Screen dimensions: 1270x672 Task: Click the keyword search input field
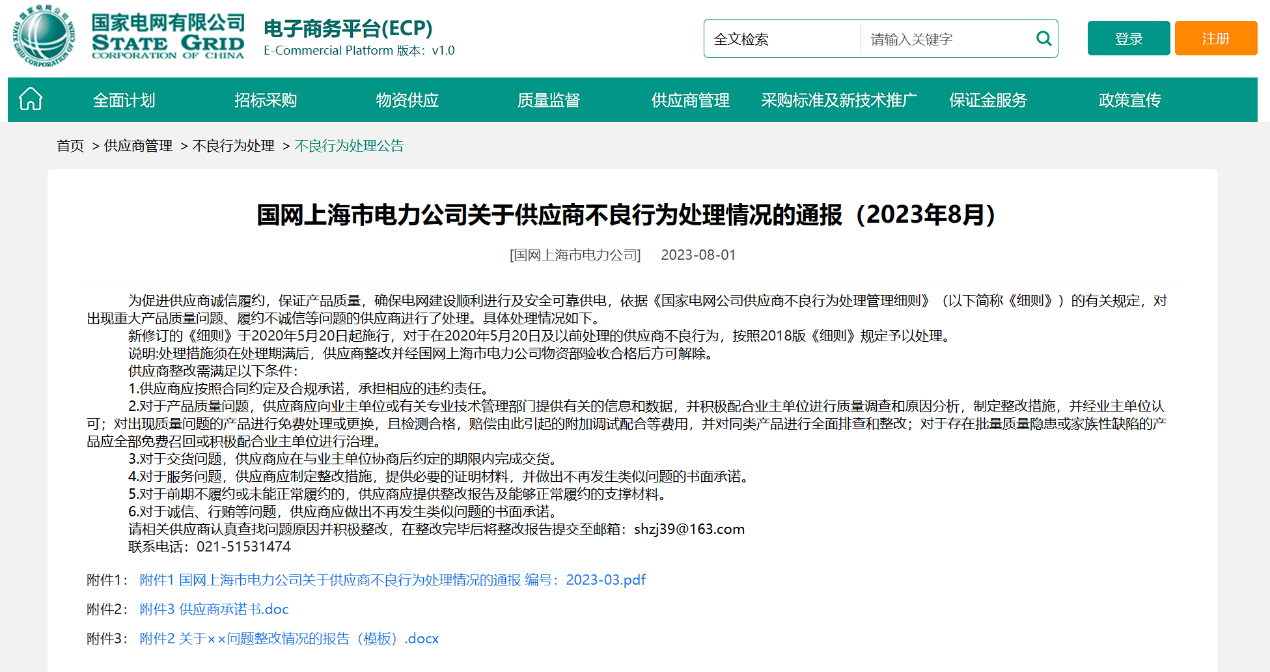[x=945, y=39]
